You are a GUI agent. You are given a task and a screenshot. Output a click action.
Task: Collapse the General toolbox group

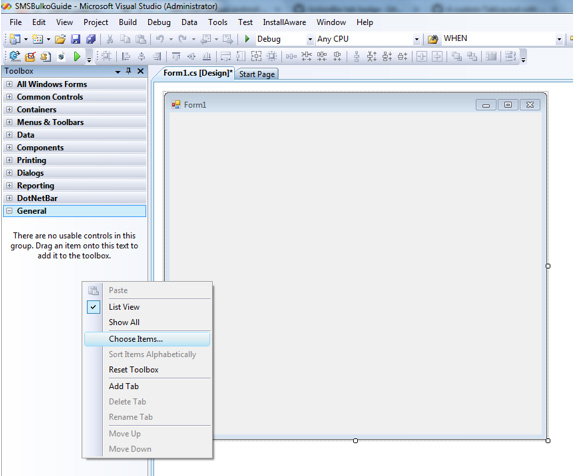(10, 211)
